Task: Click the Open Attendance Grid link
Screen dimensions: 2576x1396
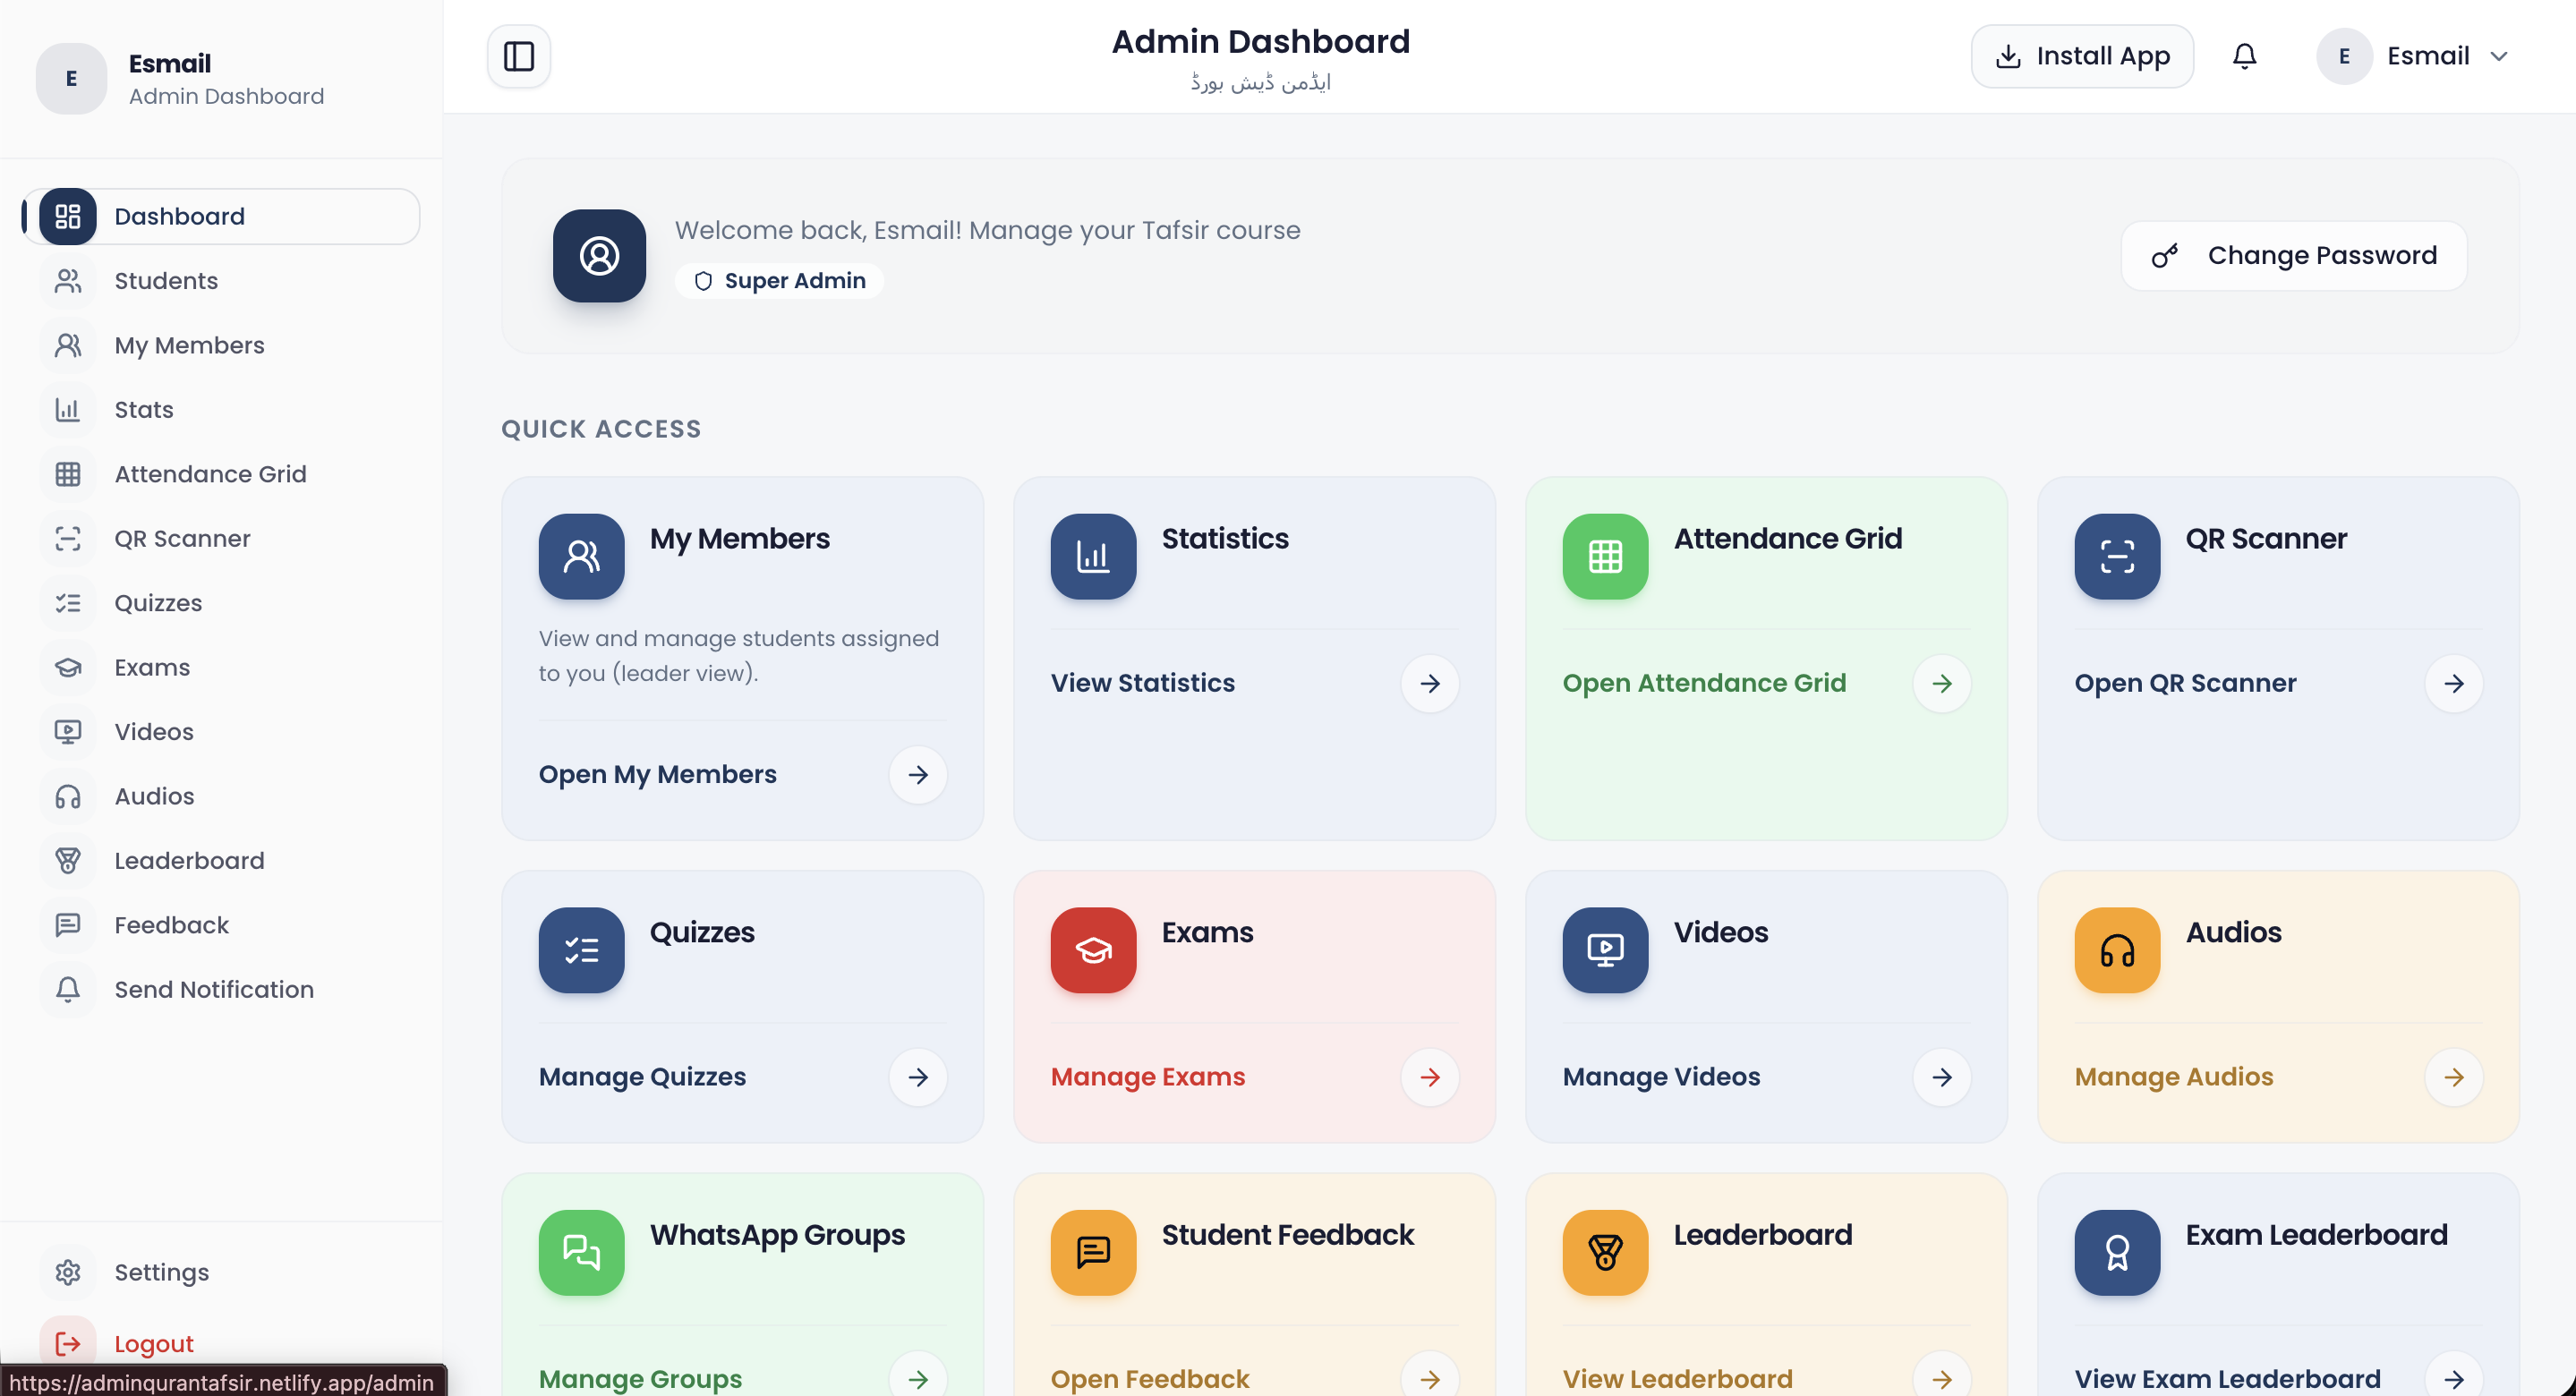Action: point(1704,683)
